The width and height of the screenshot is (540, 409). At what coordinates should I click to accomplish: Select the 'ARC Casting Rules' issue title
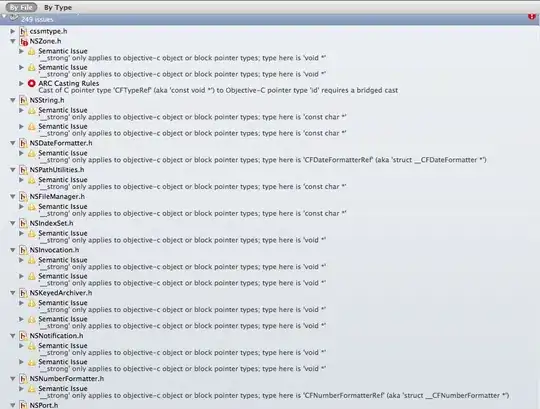click(x=69, y=83)
